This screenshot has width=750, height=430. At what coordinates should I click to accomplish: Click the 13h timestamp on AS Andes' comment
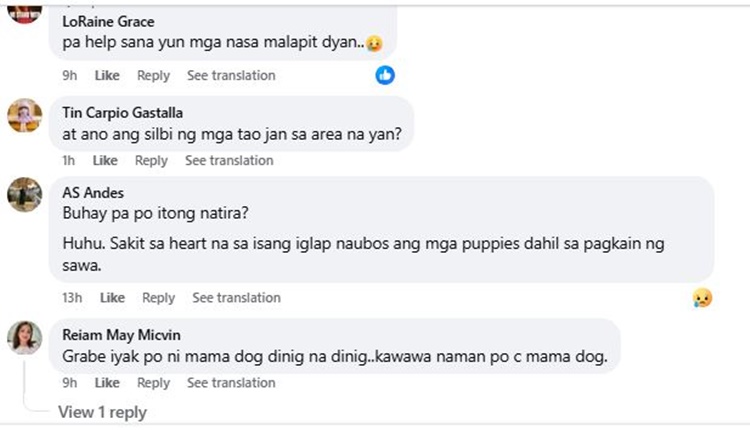point(71,297)
